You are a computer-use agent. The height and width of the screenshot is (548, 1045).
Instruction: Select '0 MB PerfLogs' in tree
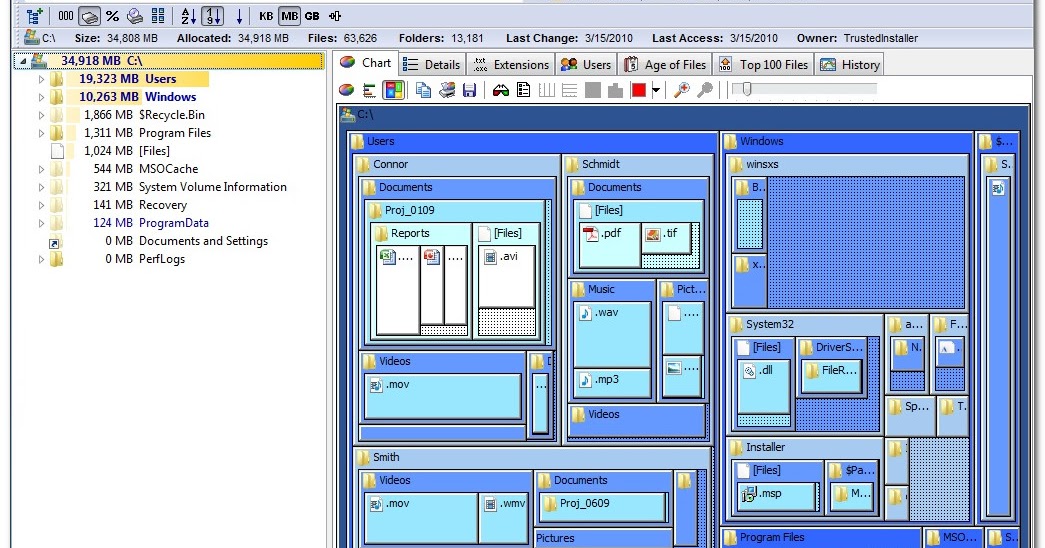(145, 259)
